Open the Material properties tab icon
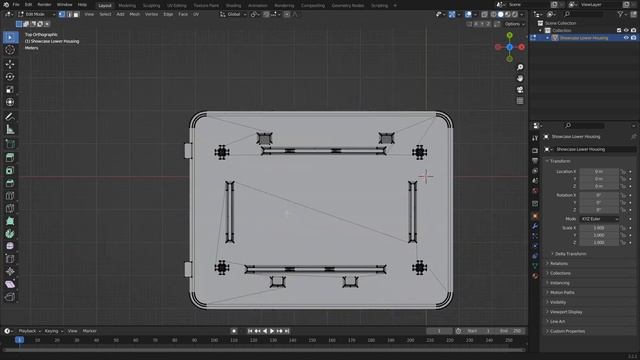640x360 pixels. click(535, 276)
